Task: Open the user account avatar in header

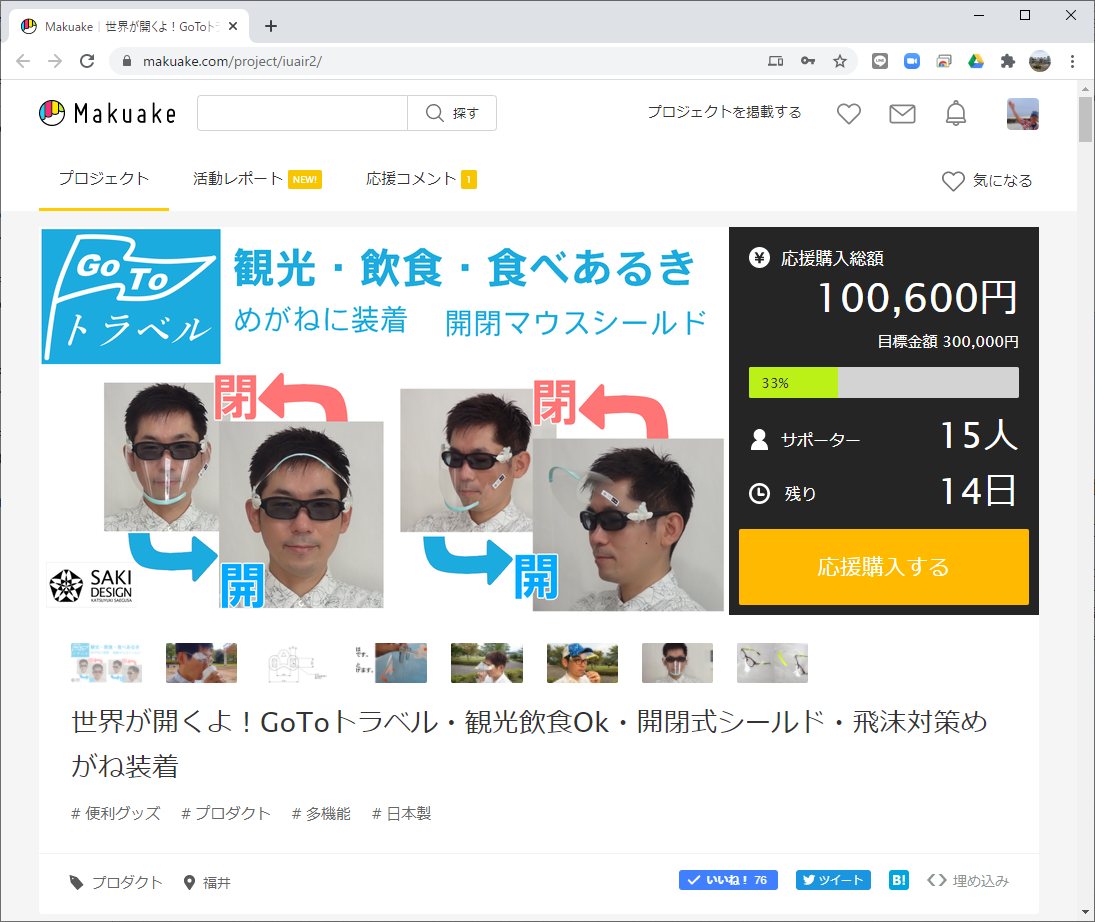Action: pos(1022,114)
